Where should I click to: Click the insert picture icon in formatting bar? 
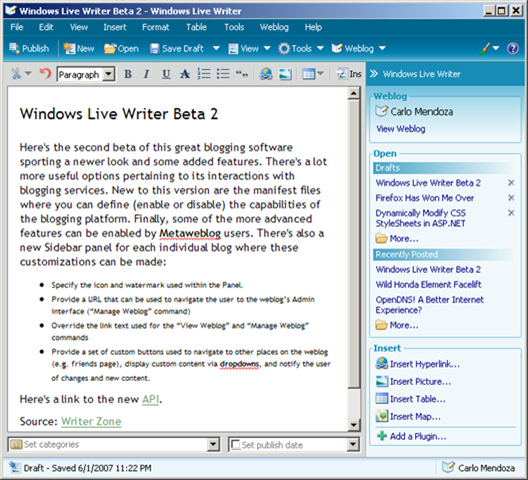pos(285,74)
